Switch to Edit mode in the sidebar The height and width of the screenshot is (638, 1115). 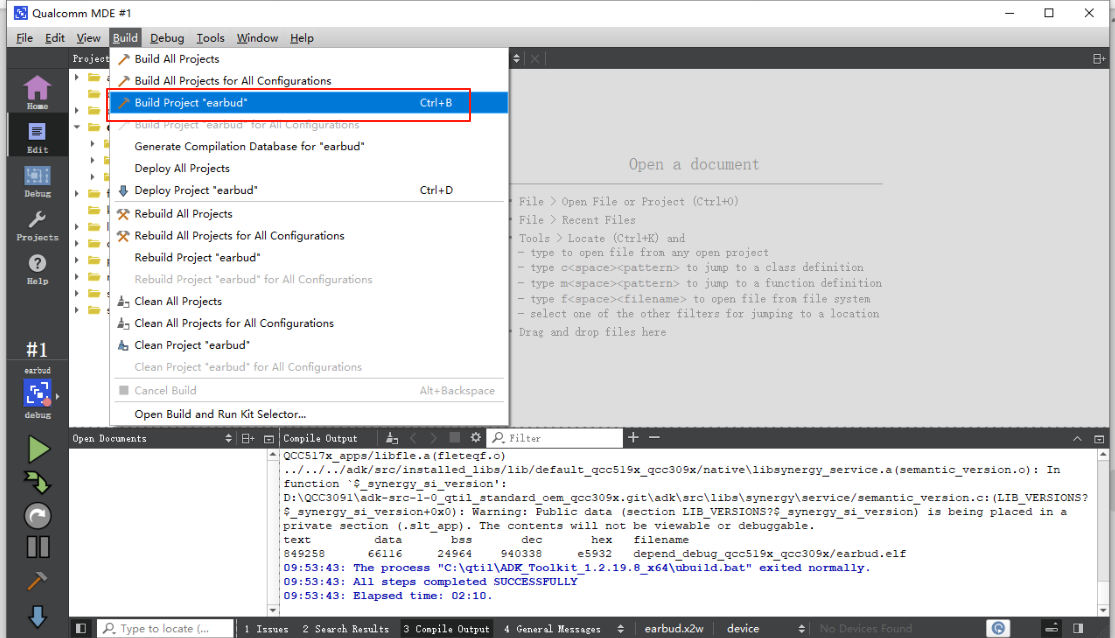37,137
